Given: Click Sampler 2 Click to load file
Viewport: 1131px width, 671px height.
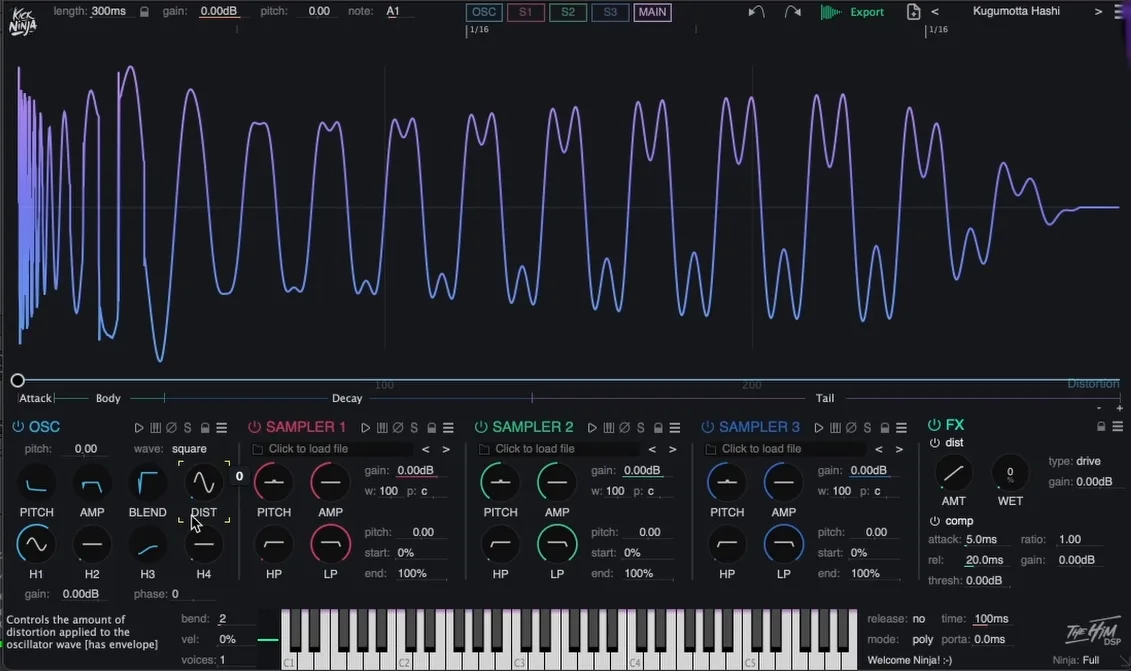Looking at the screenshot, I should tap(534, 449).
